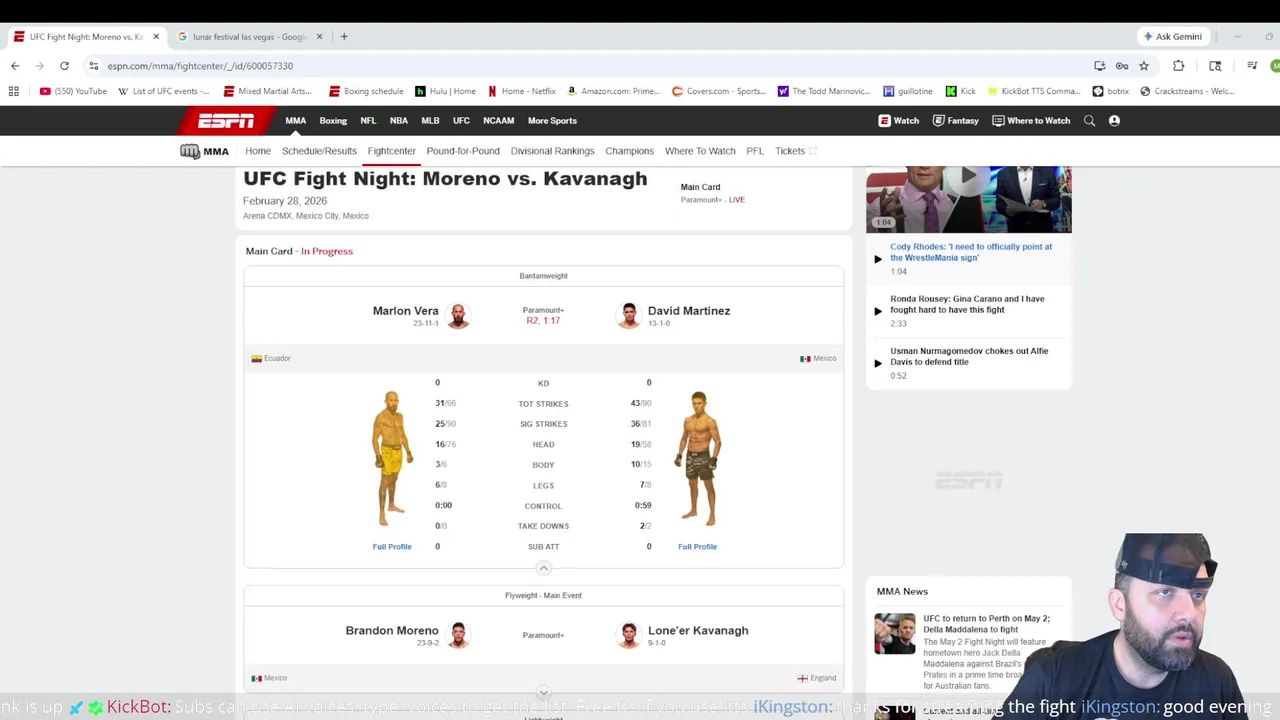Viewport: 1280px width, 720px height.
Task: Open the Amazon.com Prime bookmark
Action: (613, 91)
